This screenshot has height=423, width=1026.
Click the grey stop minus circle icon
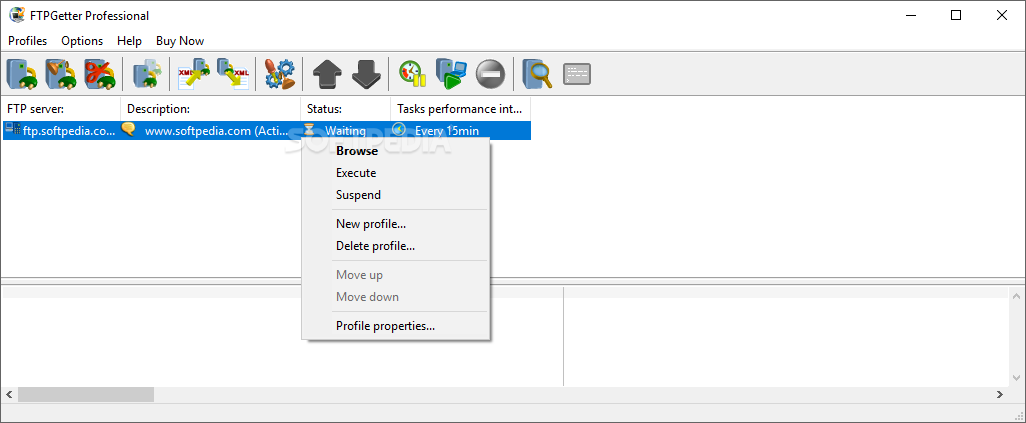490,74
